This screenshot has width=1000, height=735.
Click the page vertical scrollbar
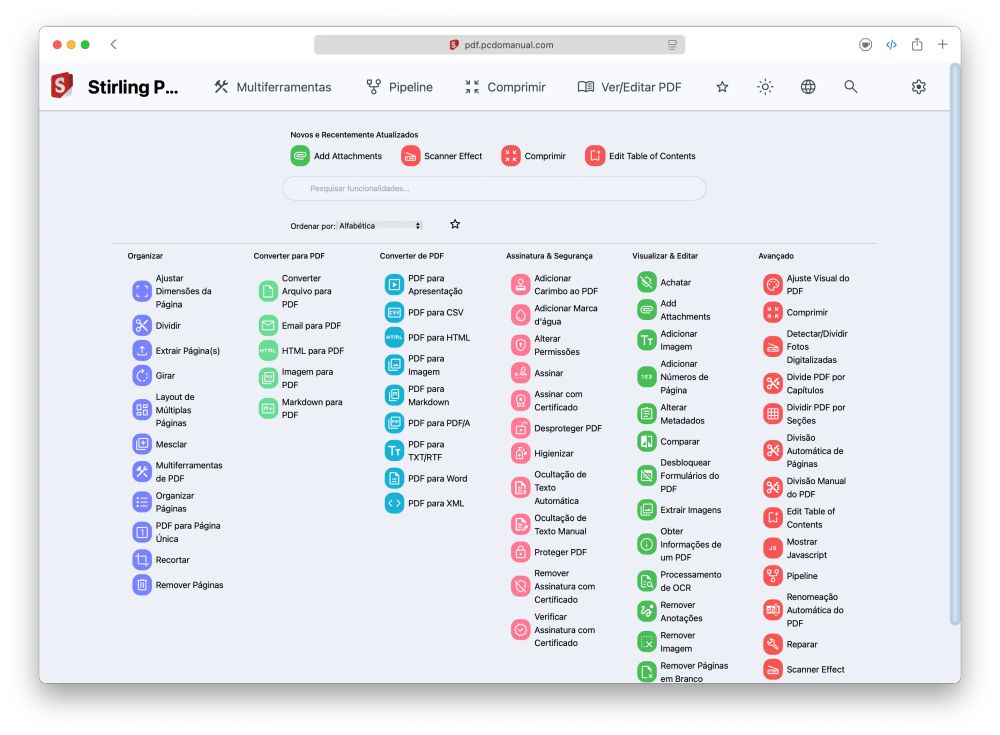(954, 345)
